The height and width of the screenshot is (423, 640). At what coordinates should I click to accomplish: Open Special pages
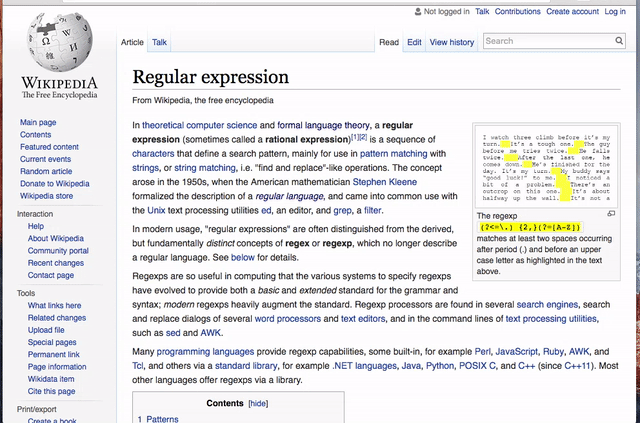(52, 342)
